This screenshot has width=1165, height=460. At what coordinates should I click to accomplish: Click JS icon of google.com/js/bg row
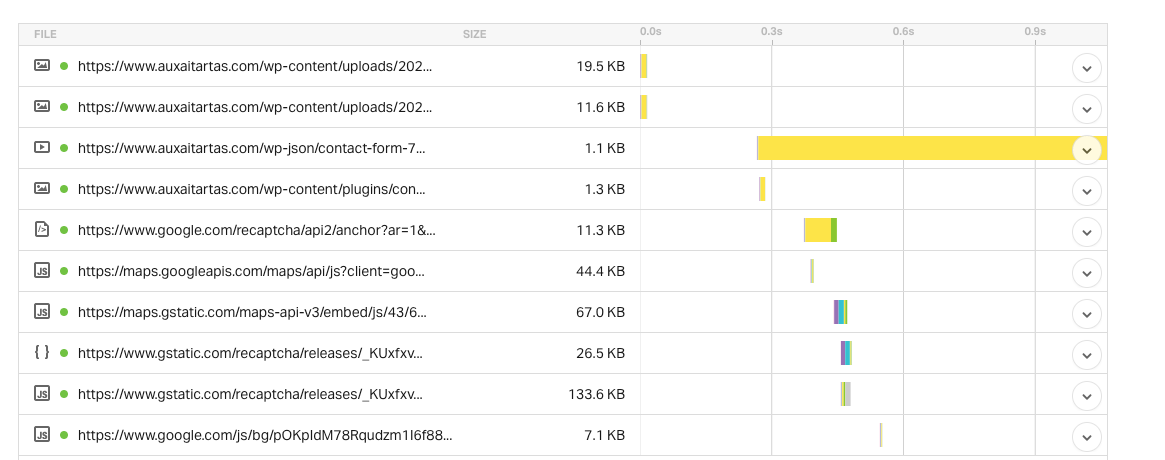point(42,435)
